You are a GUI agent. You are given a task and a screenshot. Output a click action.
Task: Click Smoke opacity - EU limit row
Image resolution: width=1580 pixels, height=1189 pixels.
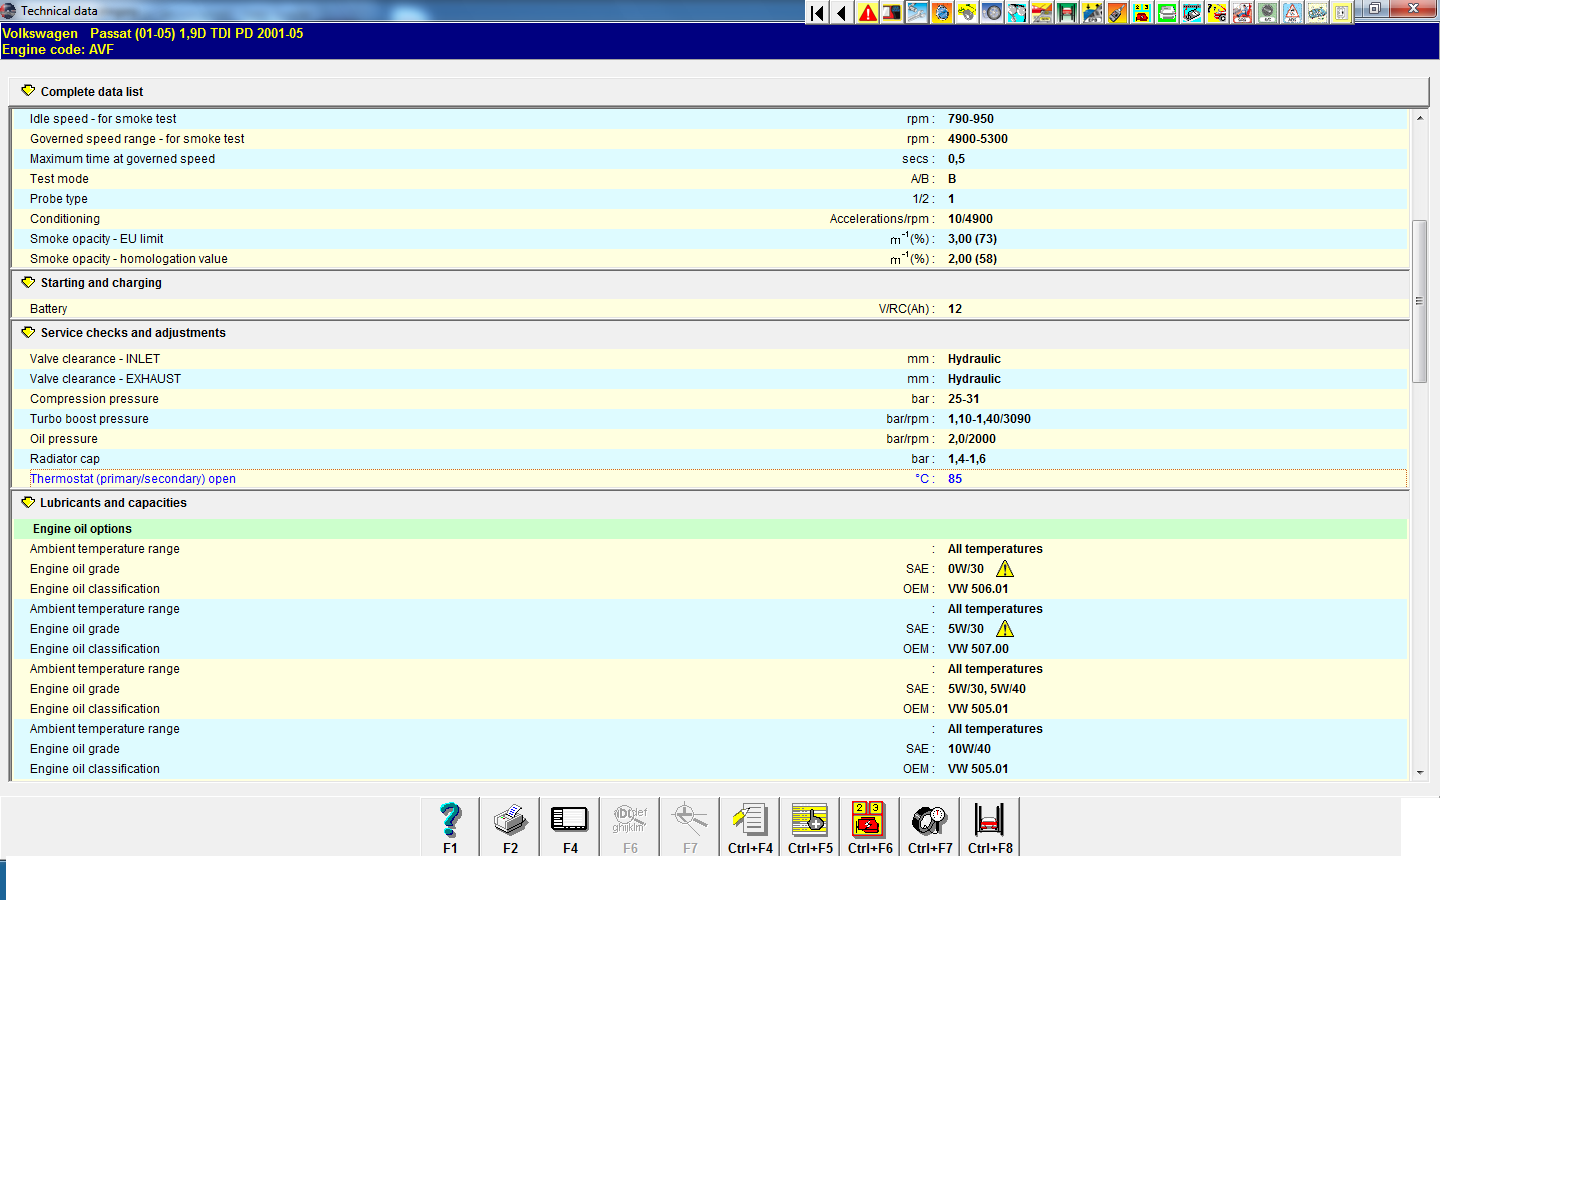pos(710,239)
